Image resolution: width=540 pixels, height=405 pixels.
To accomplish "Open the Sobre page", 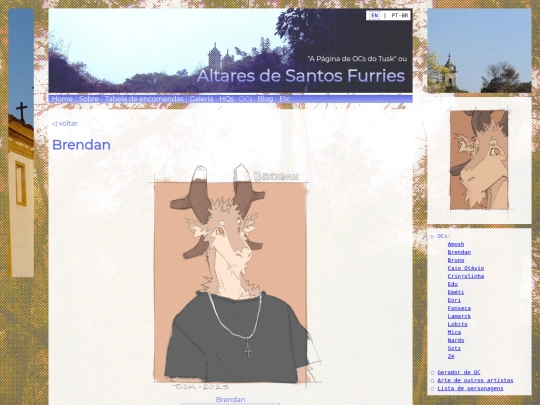I will point(89,99).
